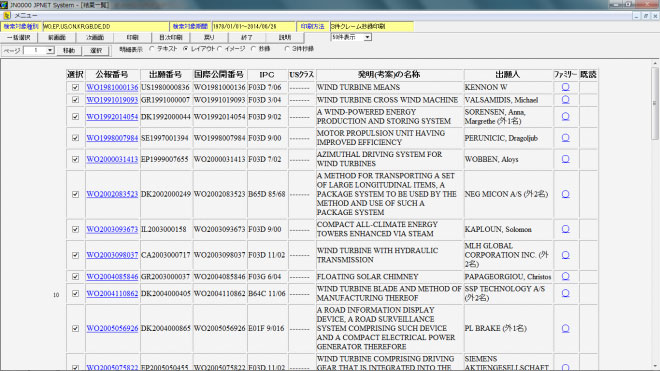Toggle checkbox for WO2005056926 row
The image size is (660, 371).
tap(75, 328)
